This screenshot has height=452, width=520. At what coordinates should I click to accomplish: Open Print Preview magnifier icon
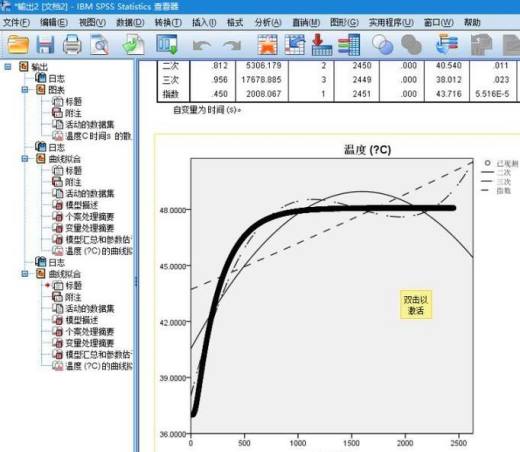pos(100,45)
